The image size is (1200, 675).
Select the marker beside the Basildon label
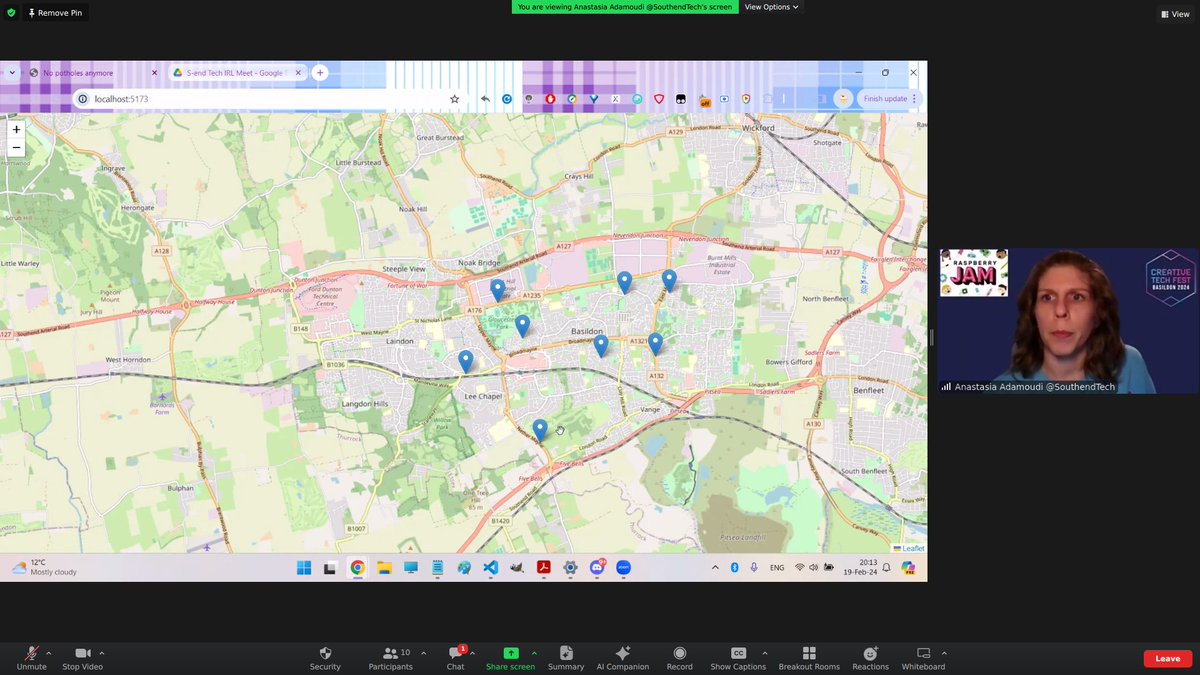pyautogui.click(x=601, y=345)
